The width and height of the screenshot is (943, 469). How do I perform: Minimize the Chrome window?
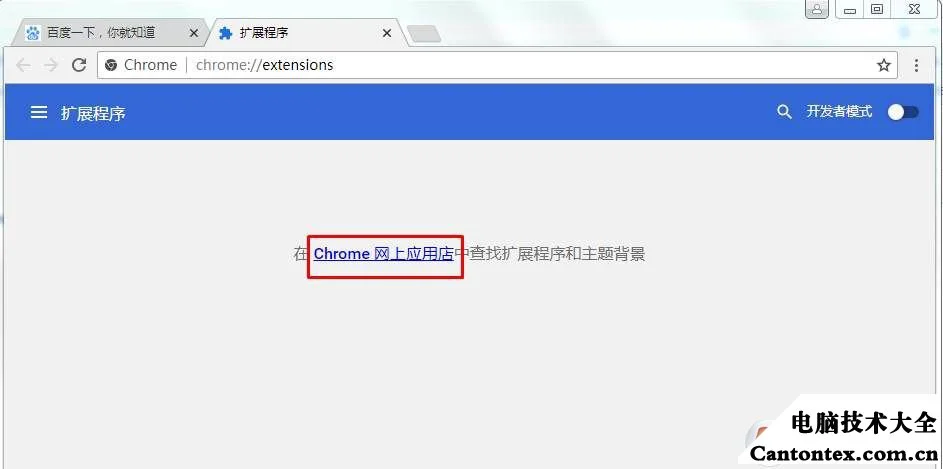pyautogui.click(x=850, y=9)
